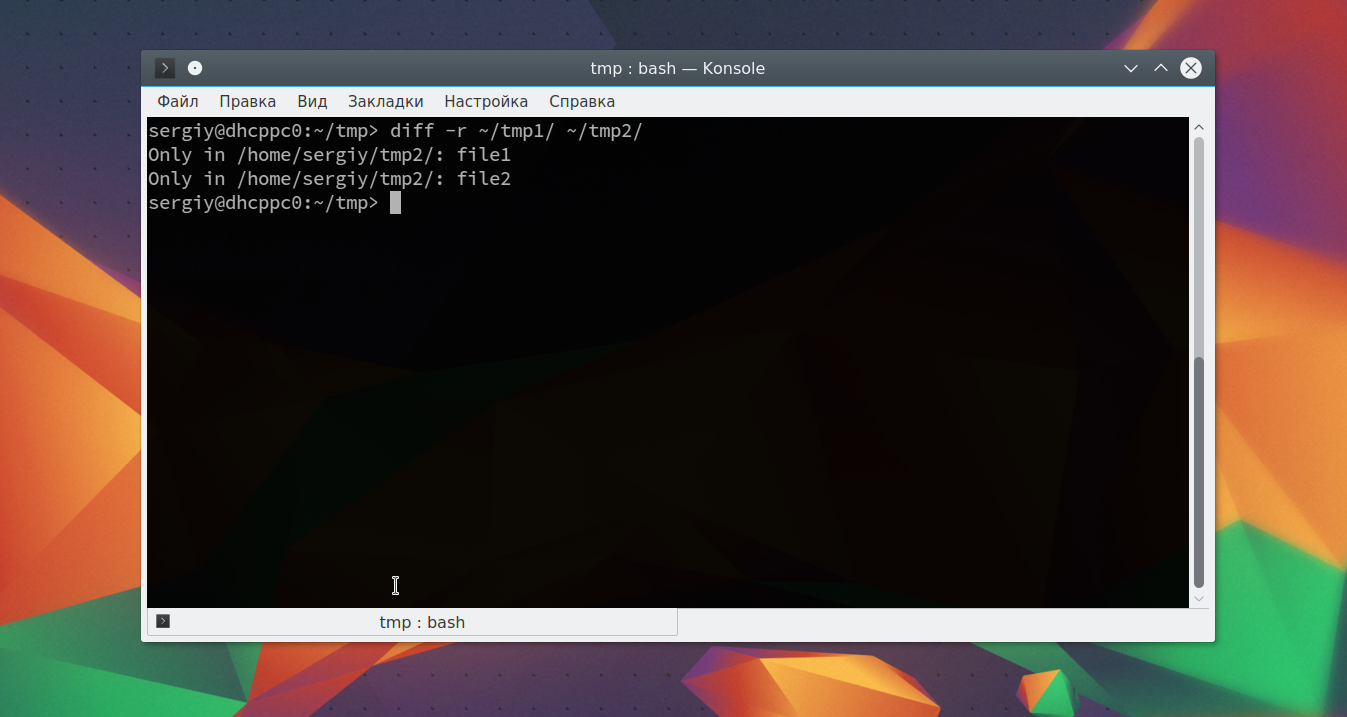The width and height of the screenshot is (1347, 717).
Task: Click the window minimize chevron
Action: (x=1130, y=68)
